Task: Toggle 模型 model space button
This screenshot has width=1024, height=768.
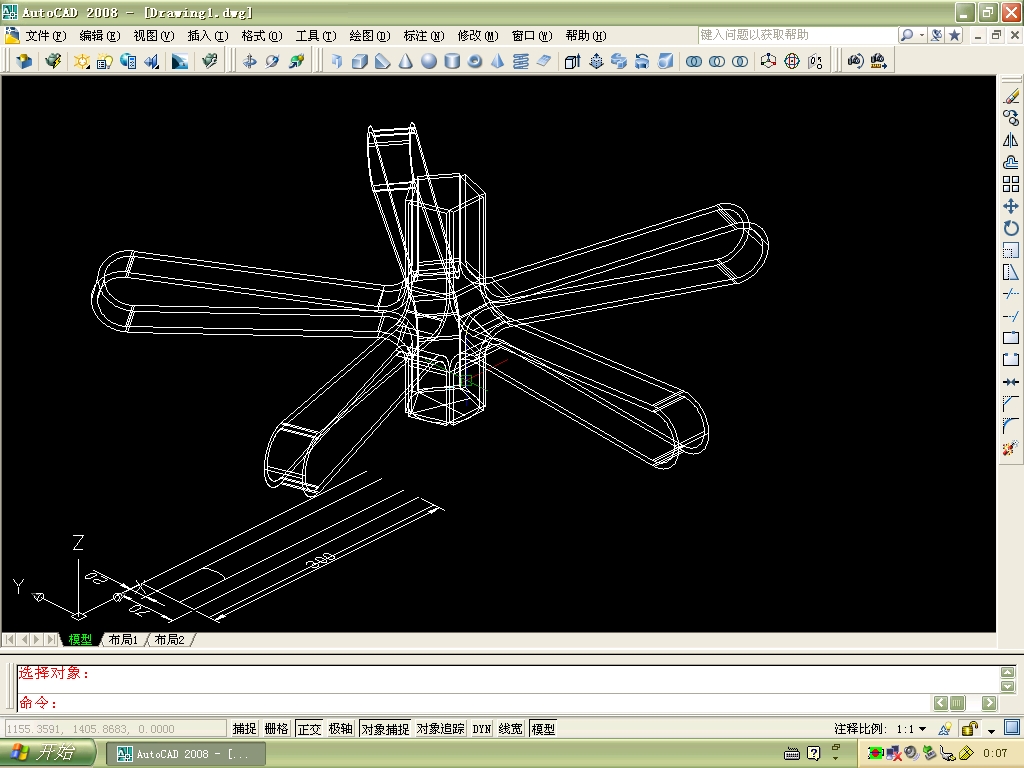Action: (543, 729)
